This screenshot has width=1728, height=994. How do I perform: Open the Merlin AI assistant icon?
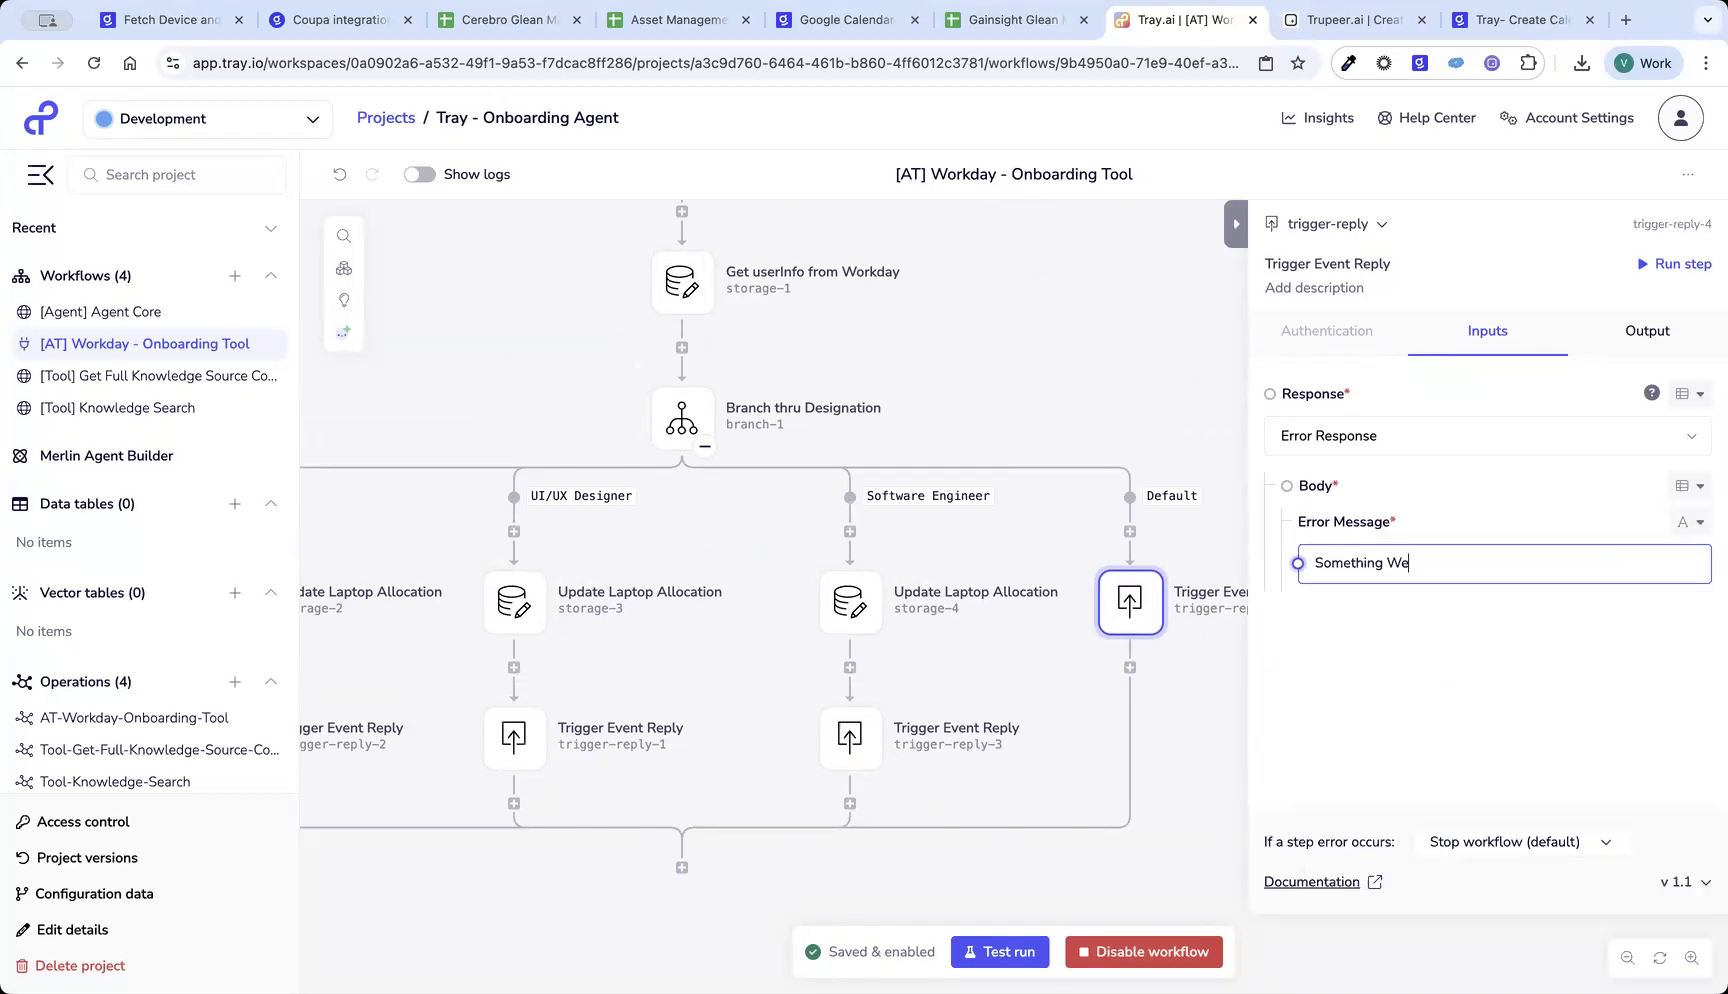coord(344,331)
